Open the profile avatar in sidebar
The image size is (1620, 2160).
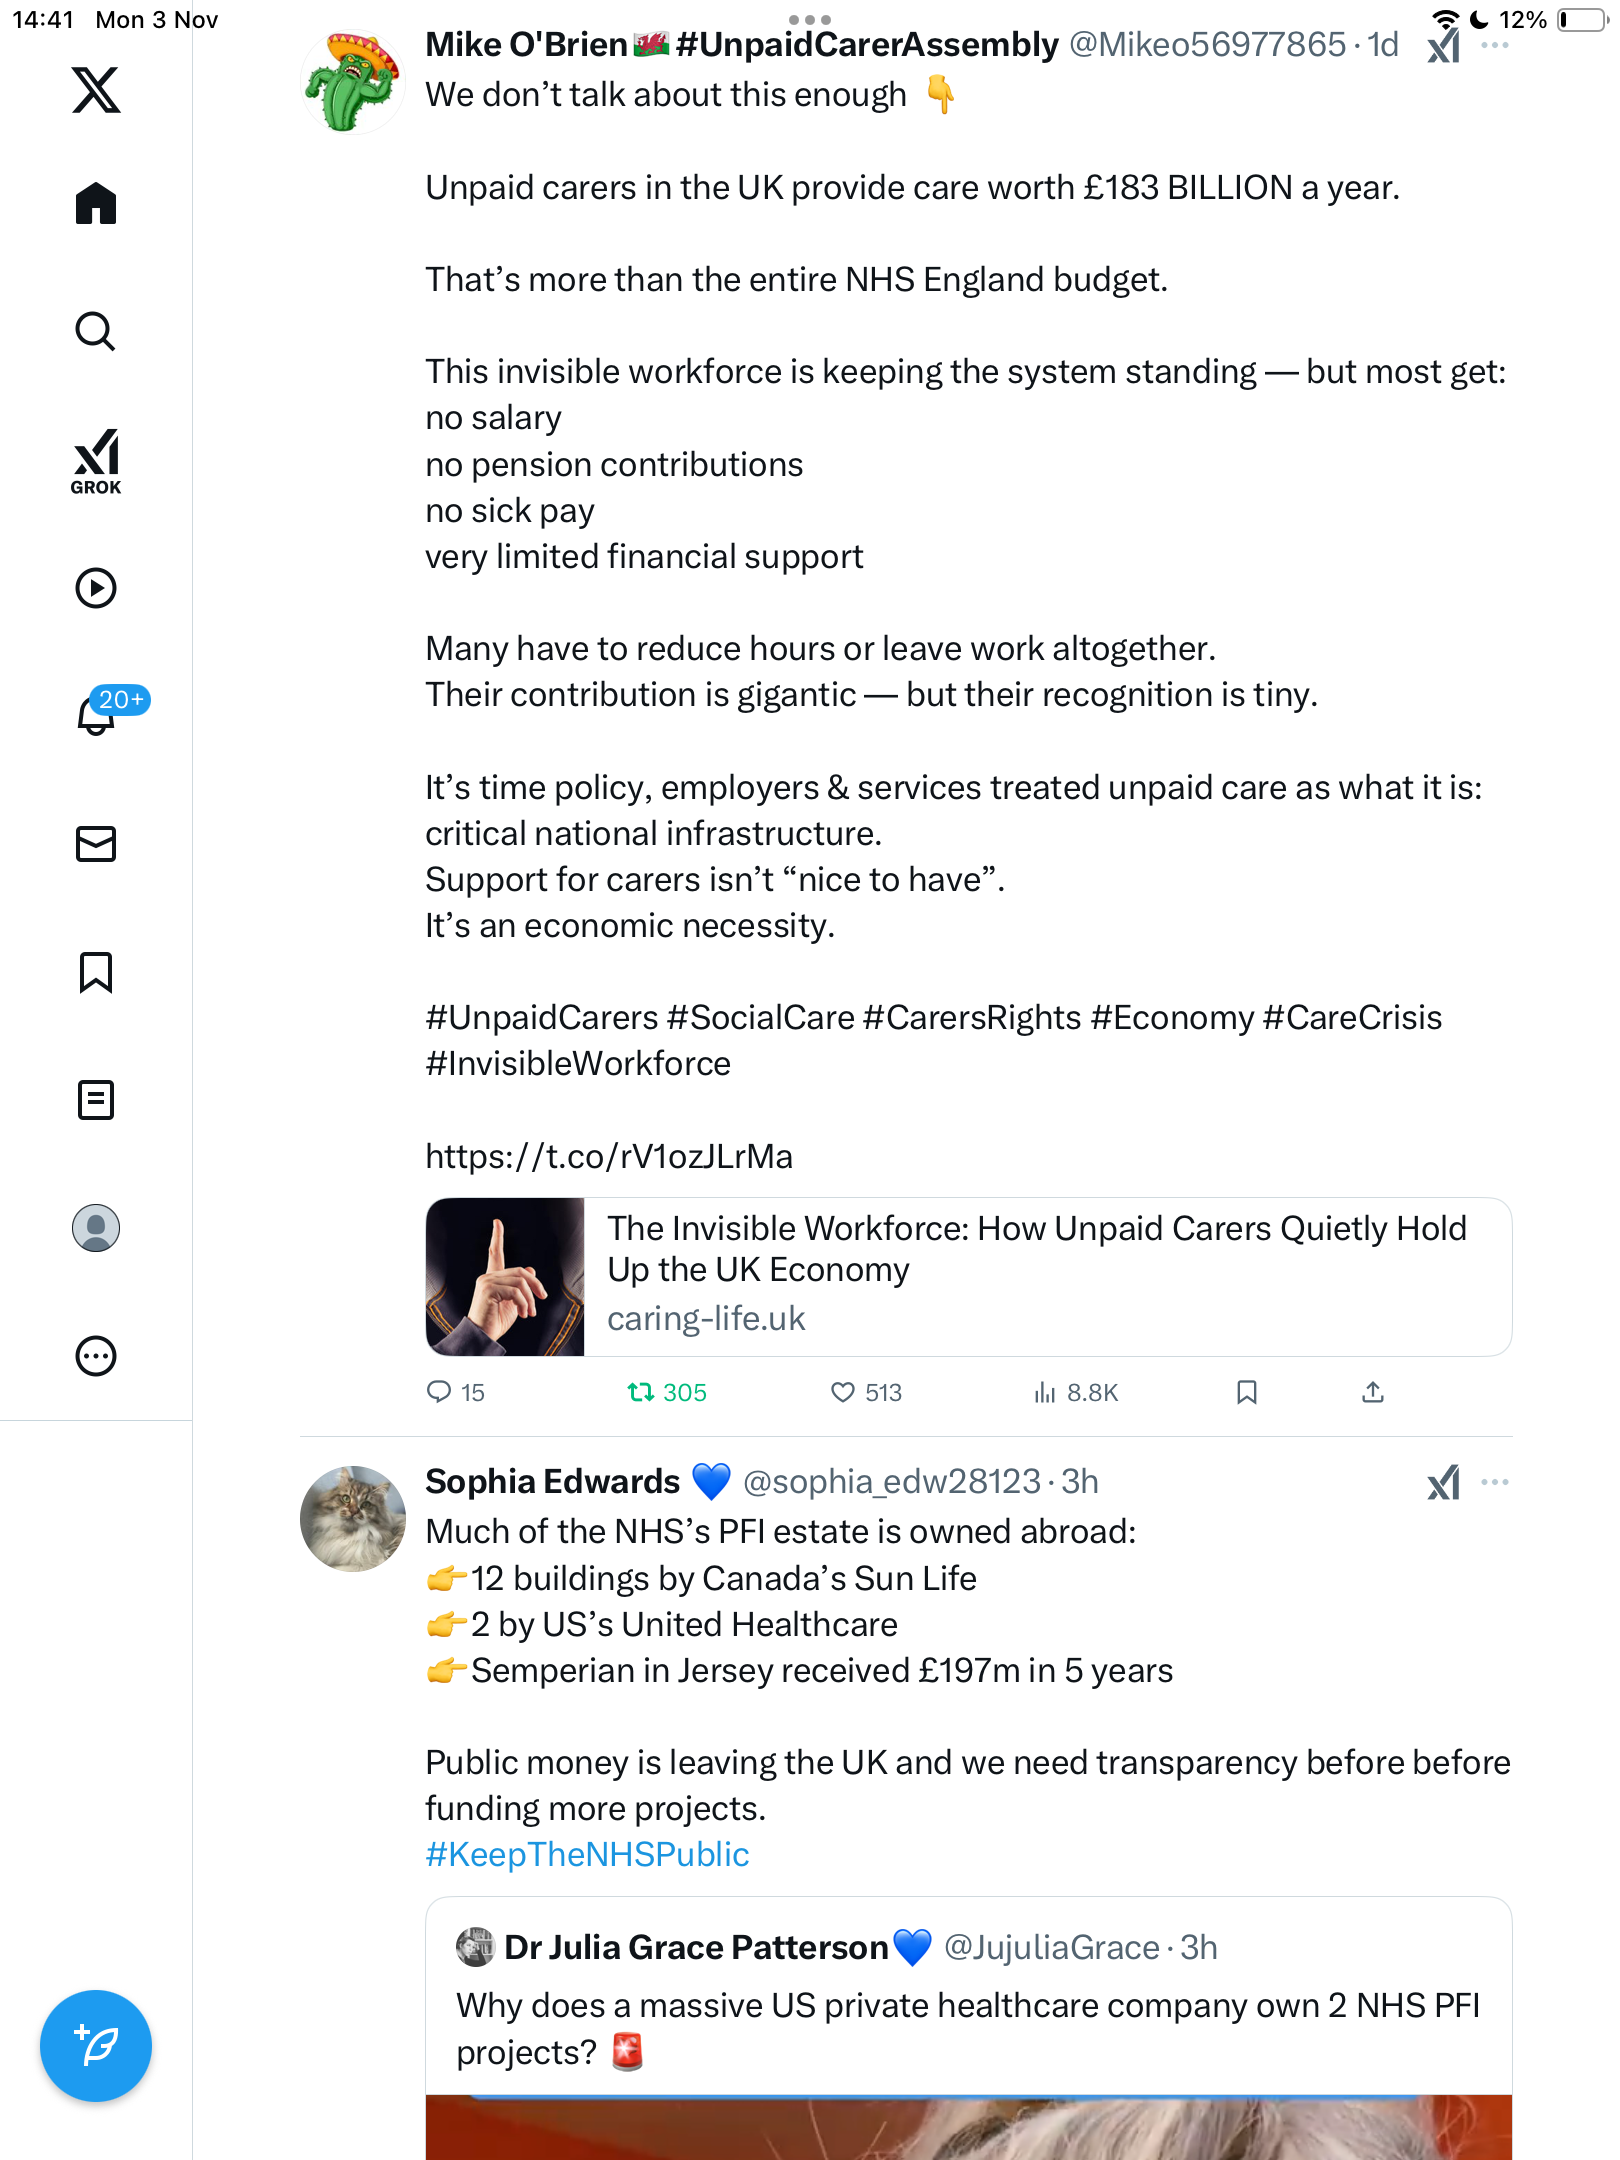[96, 1228]
